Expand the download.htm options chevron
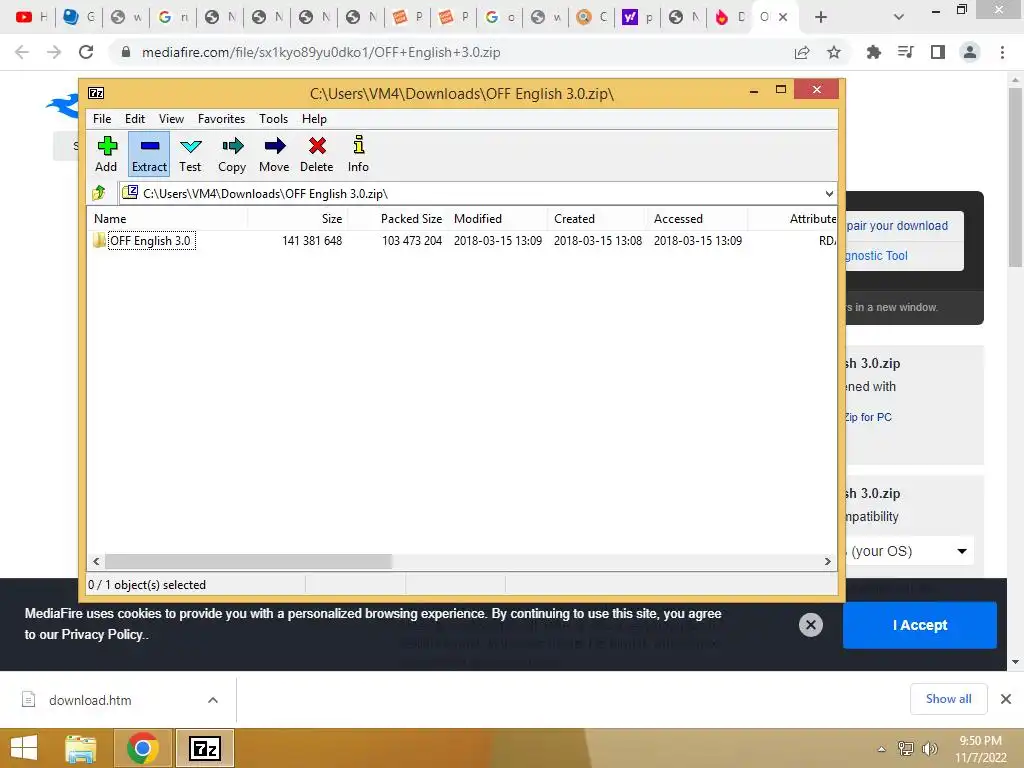 point(213,700)
